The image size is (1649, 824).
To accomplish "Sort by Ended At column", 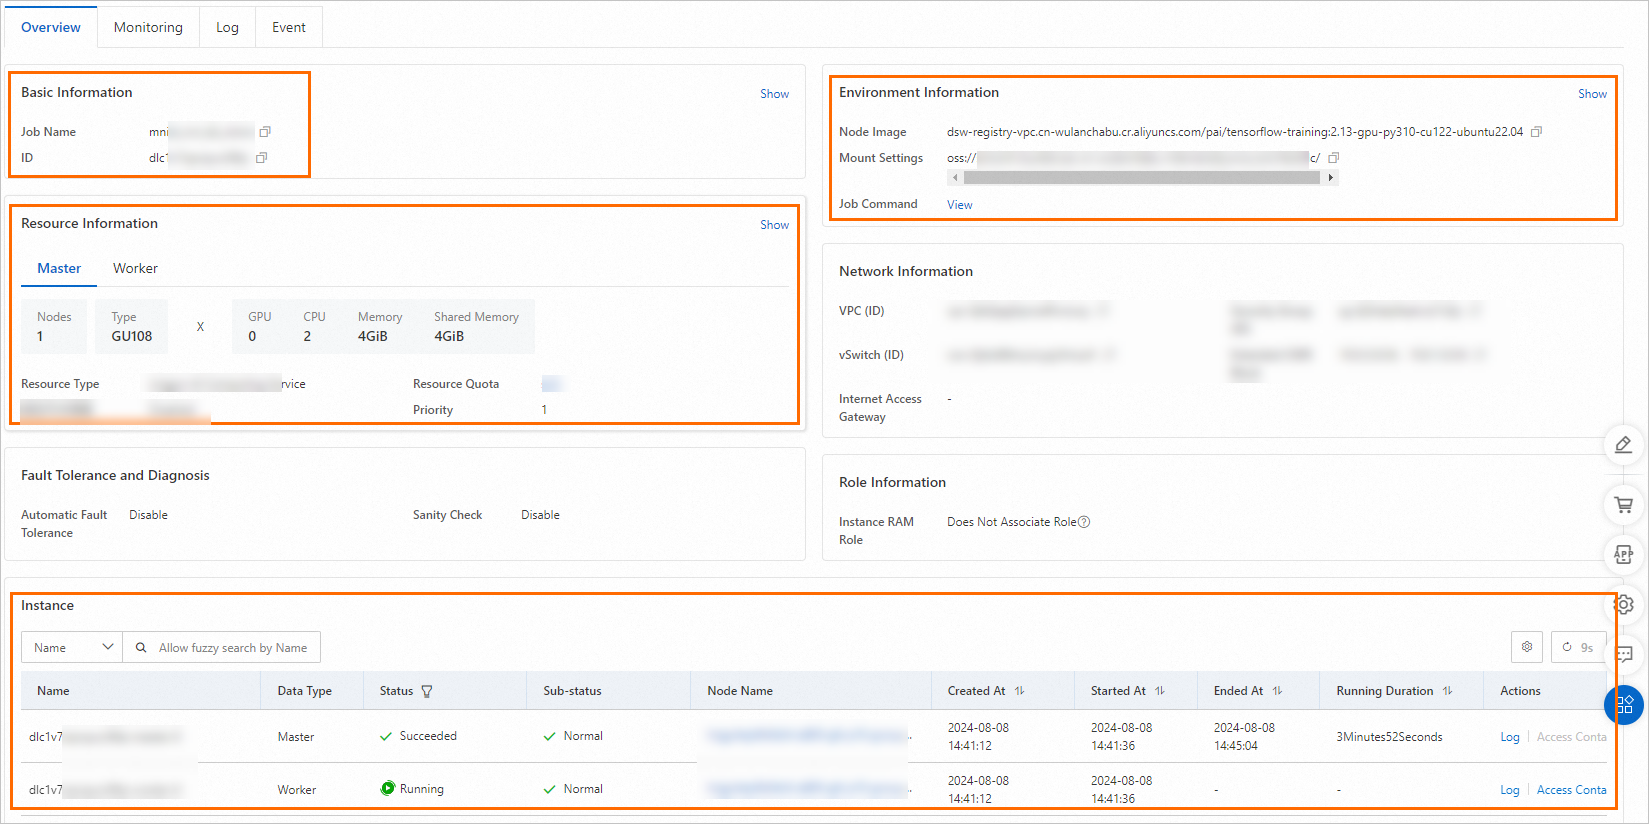I will point(1277,691).
